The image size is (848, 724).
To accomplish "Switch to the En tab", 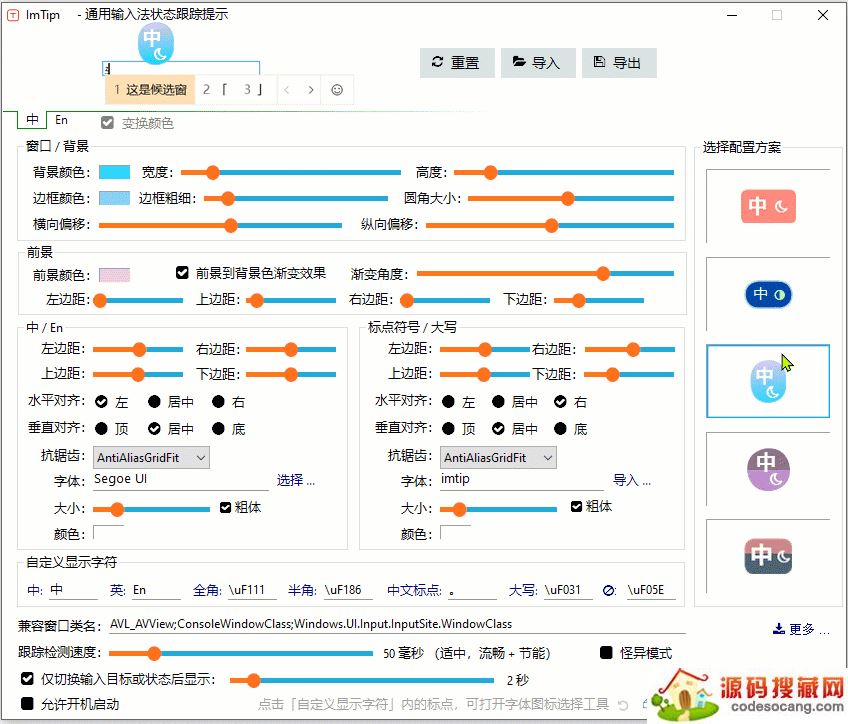I will pos(62,120).
